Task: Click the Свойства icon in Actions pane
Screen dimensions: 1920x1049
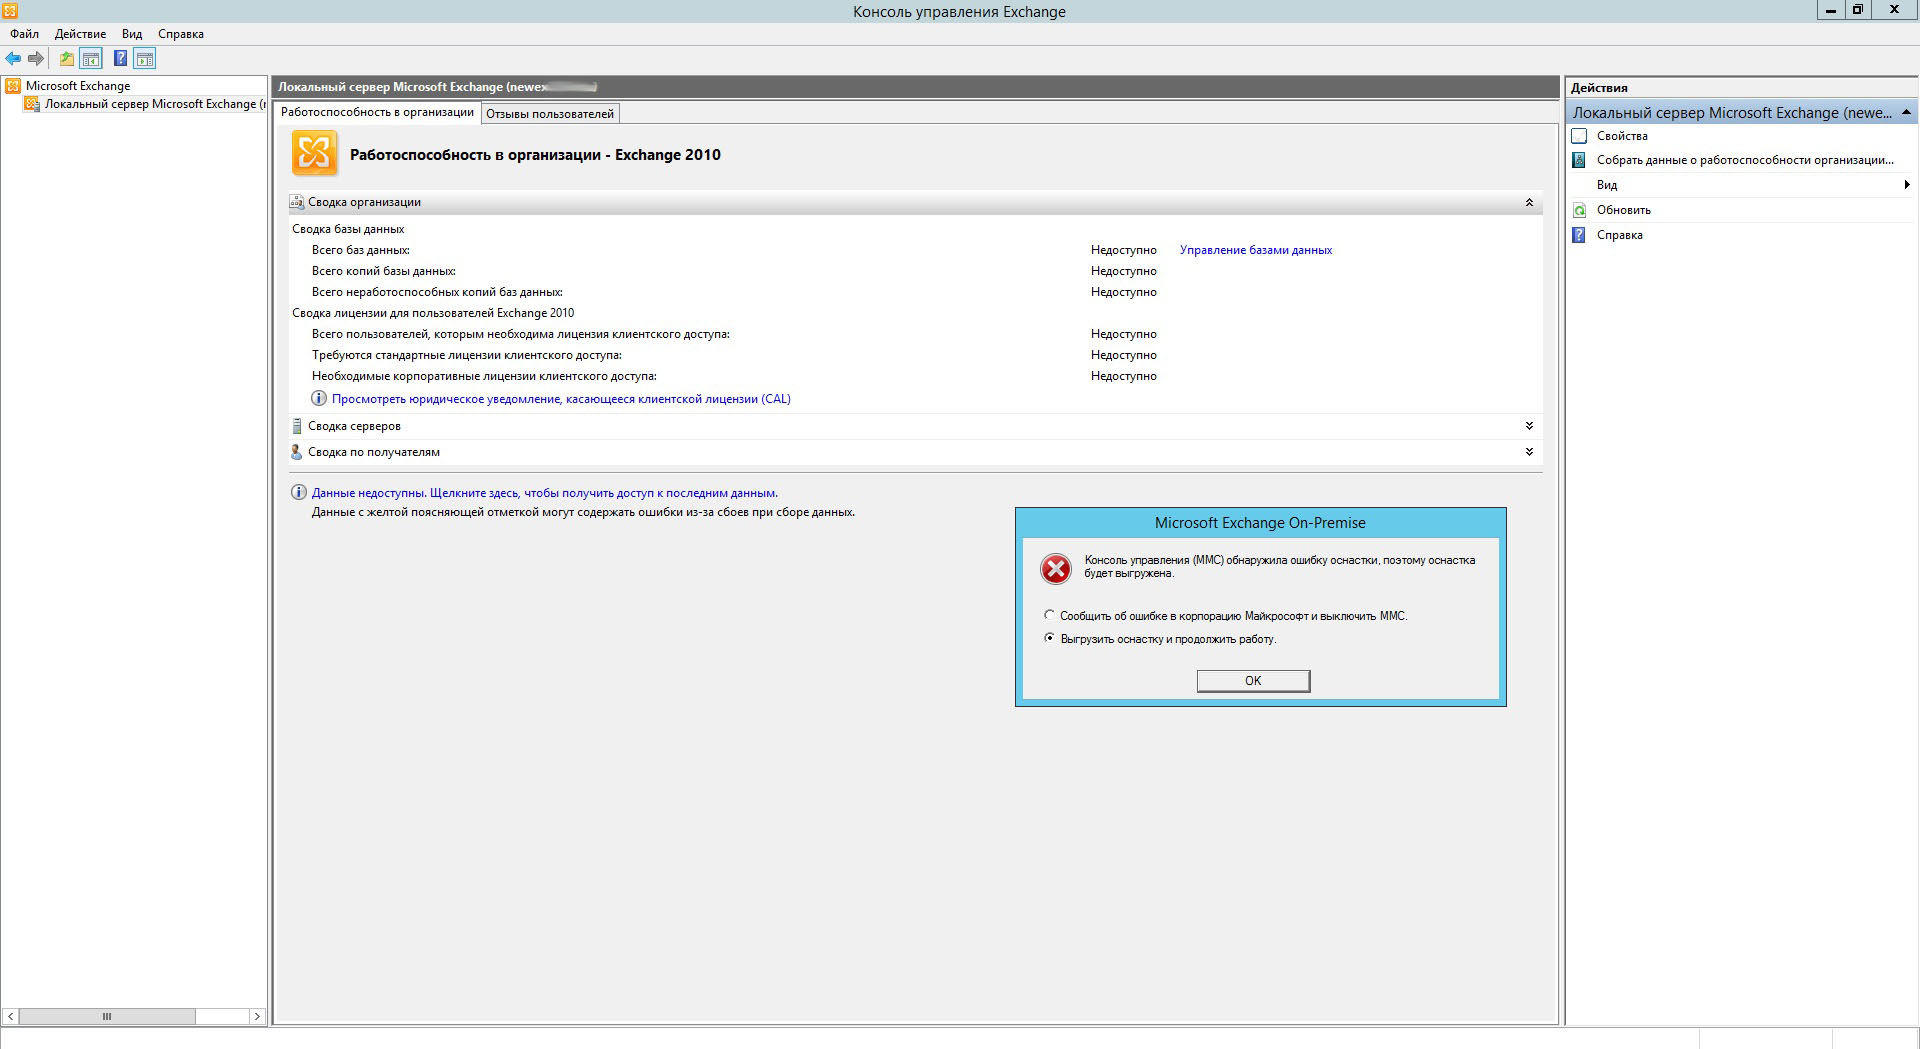Action: [x=1580, y=136]
